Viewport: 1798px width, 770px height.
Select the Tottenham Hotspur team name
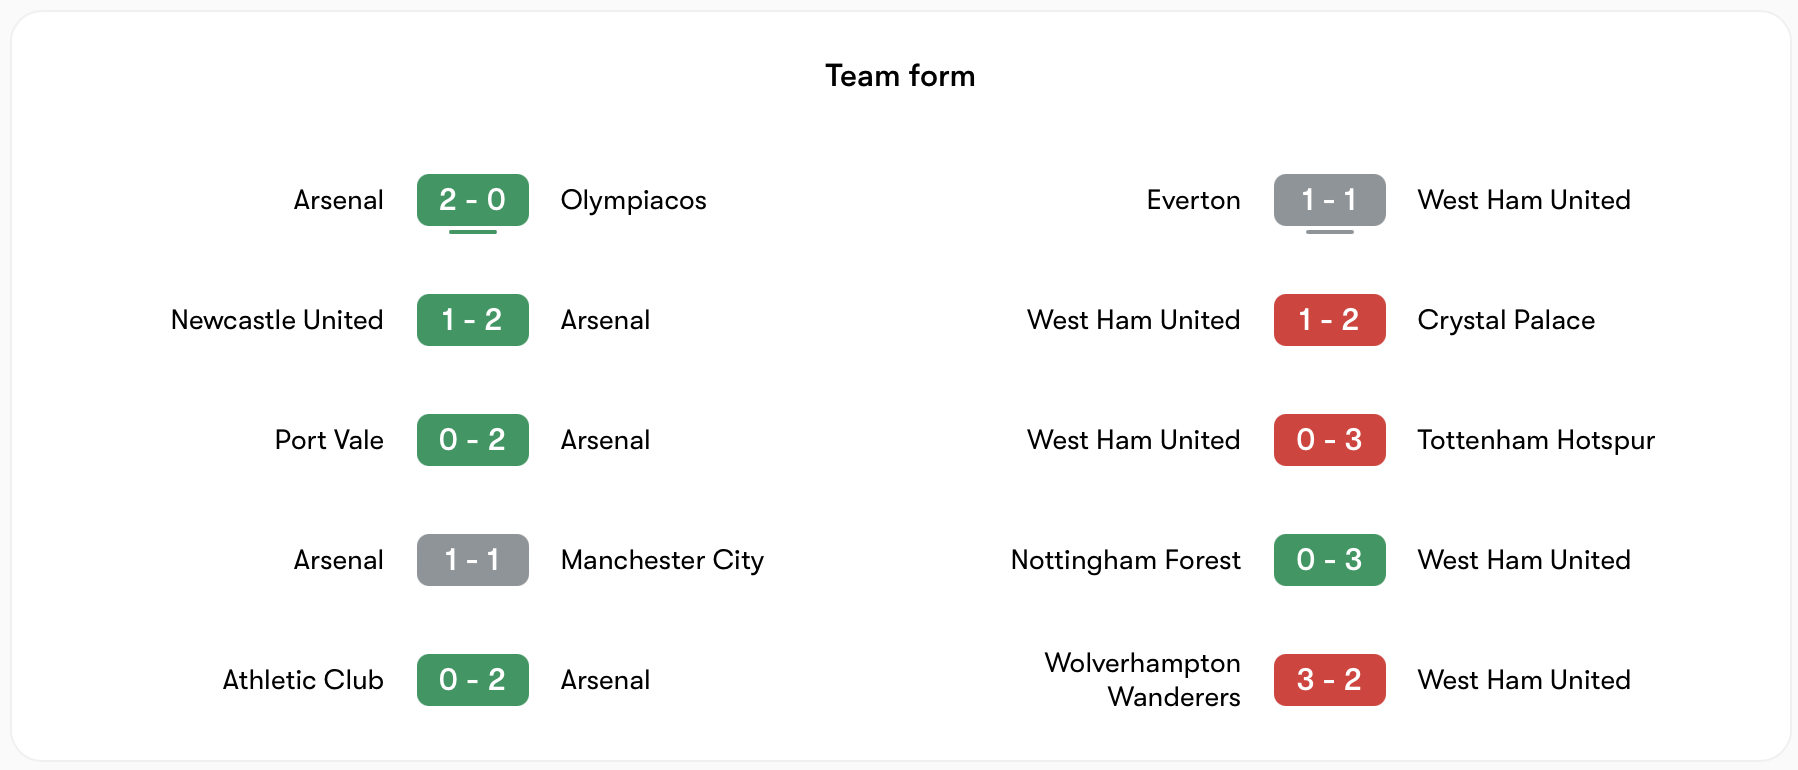click(1536, 440)
